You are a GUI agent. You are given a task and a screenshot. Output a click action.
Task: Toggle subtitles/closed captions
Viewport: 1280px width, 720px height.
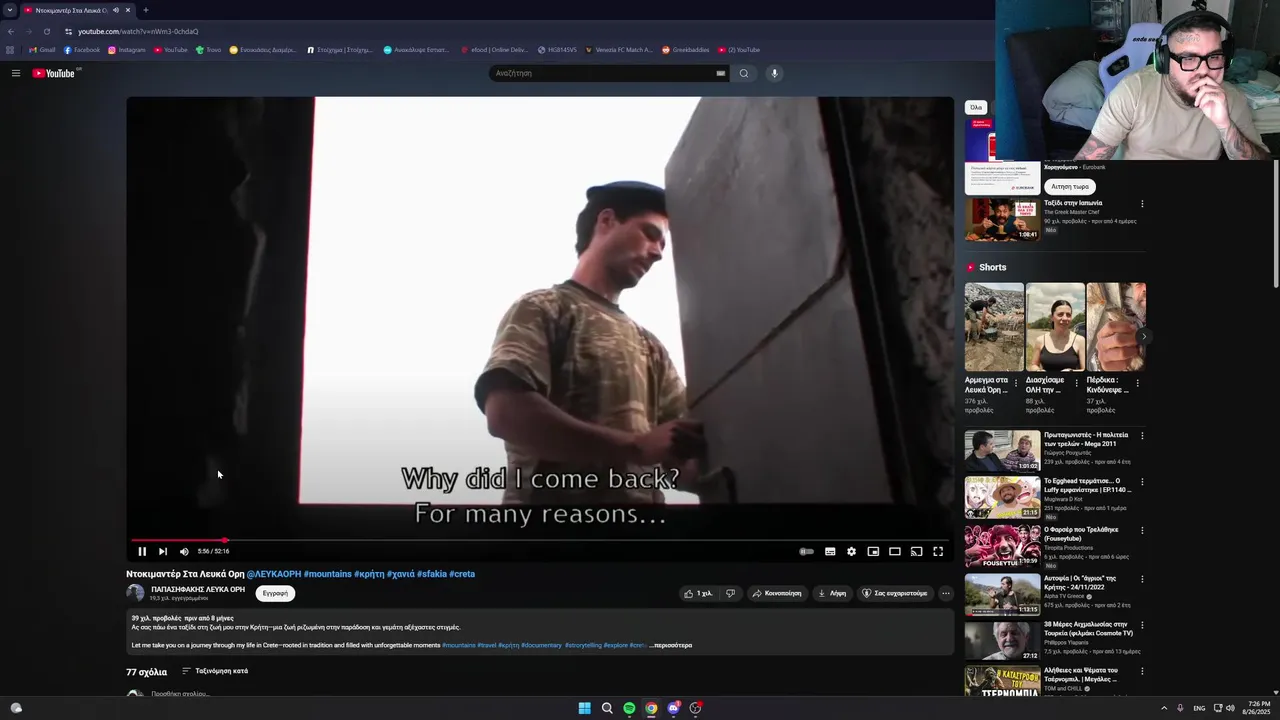click(830, 551)
